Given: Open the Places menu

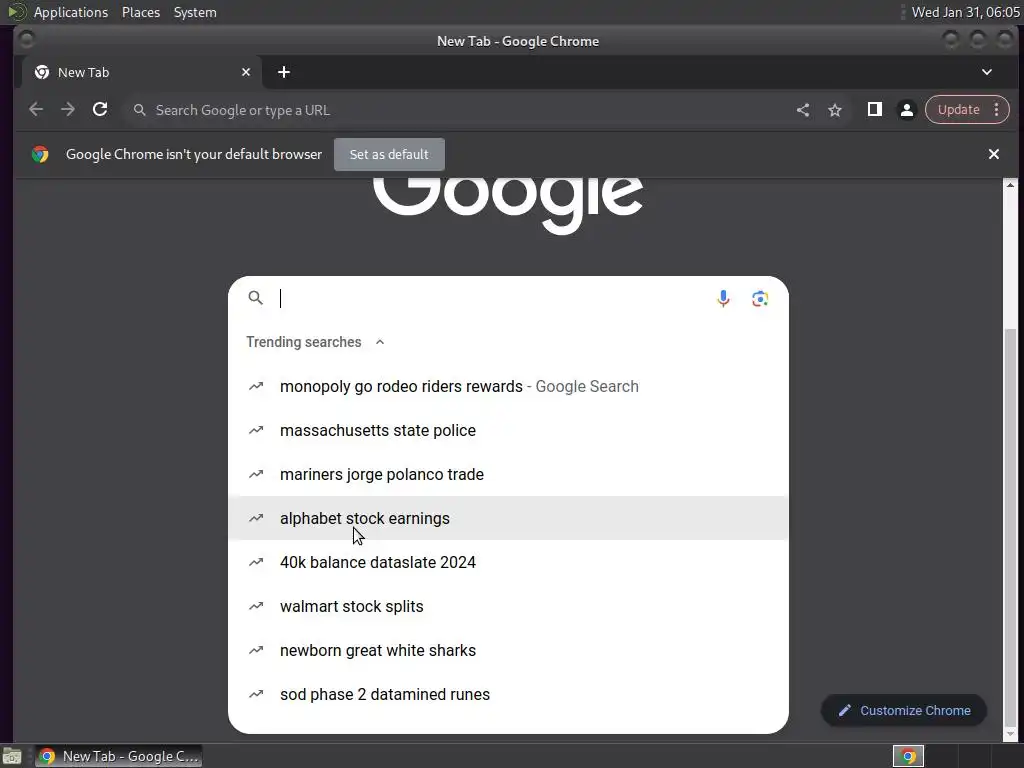Looking at the screenshot, I should click(141, 12).
